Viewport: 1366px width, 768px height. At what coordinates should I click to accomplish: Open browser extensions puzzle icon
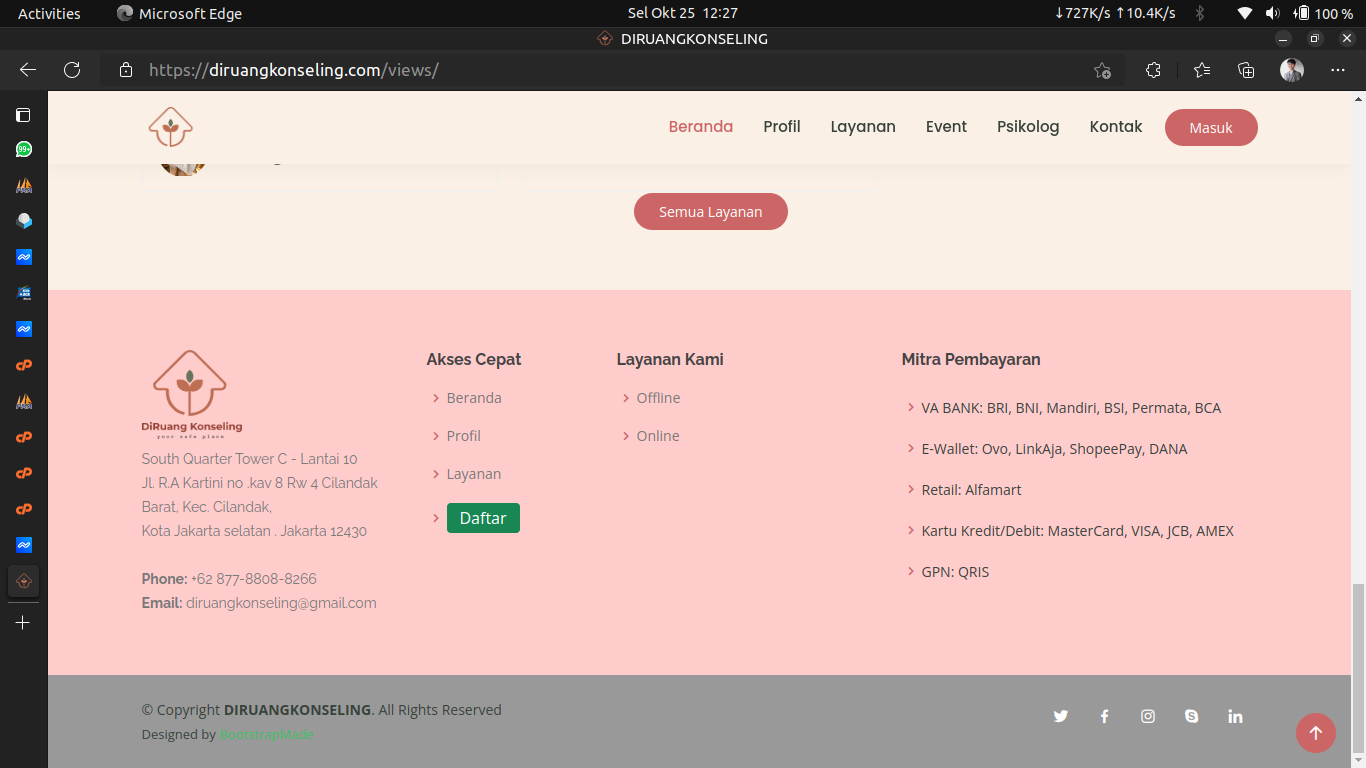pyautogui.click(x=1153, y=70)
